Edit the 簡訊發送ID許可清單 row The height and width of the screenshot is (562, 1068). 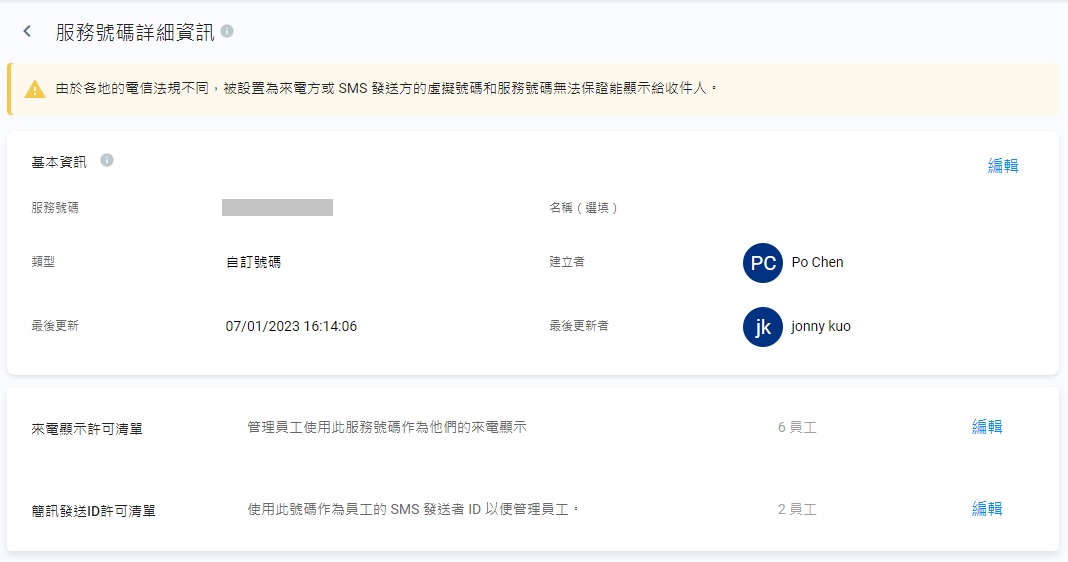(986, 509)
